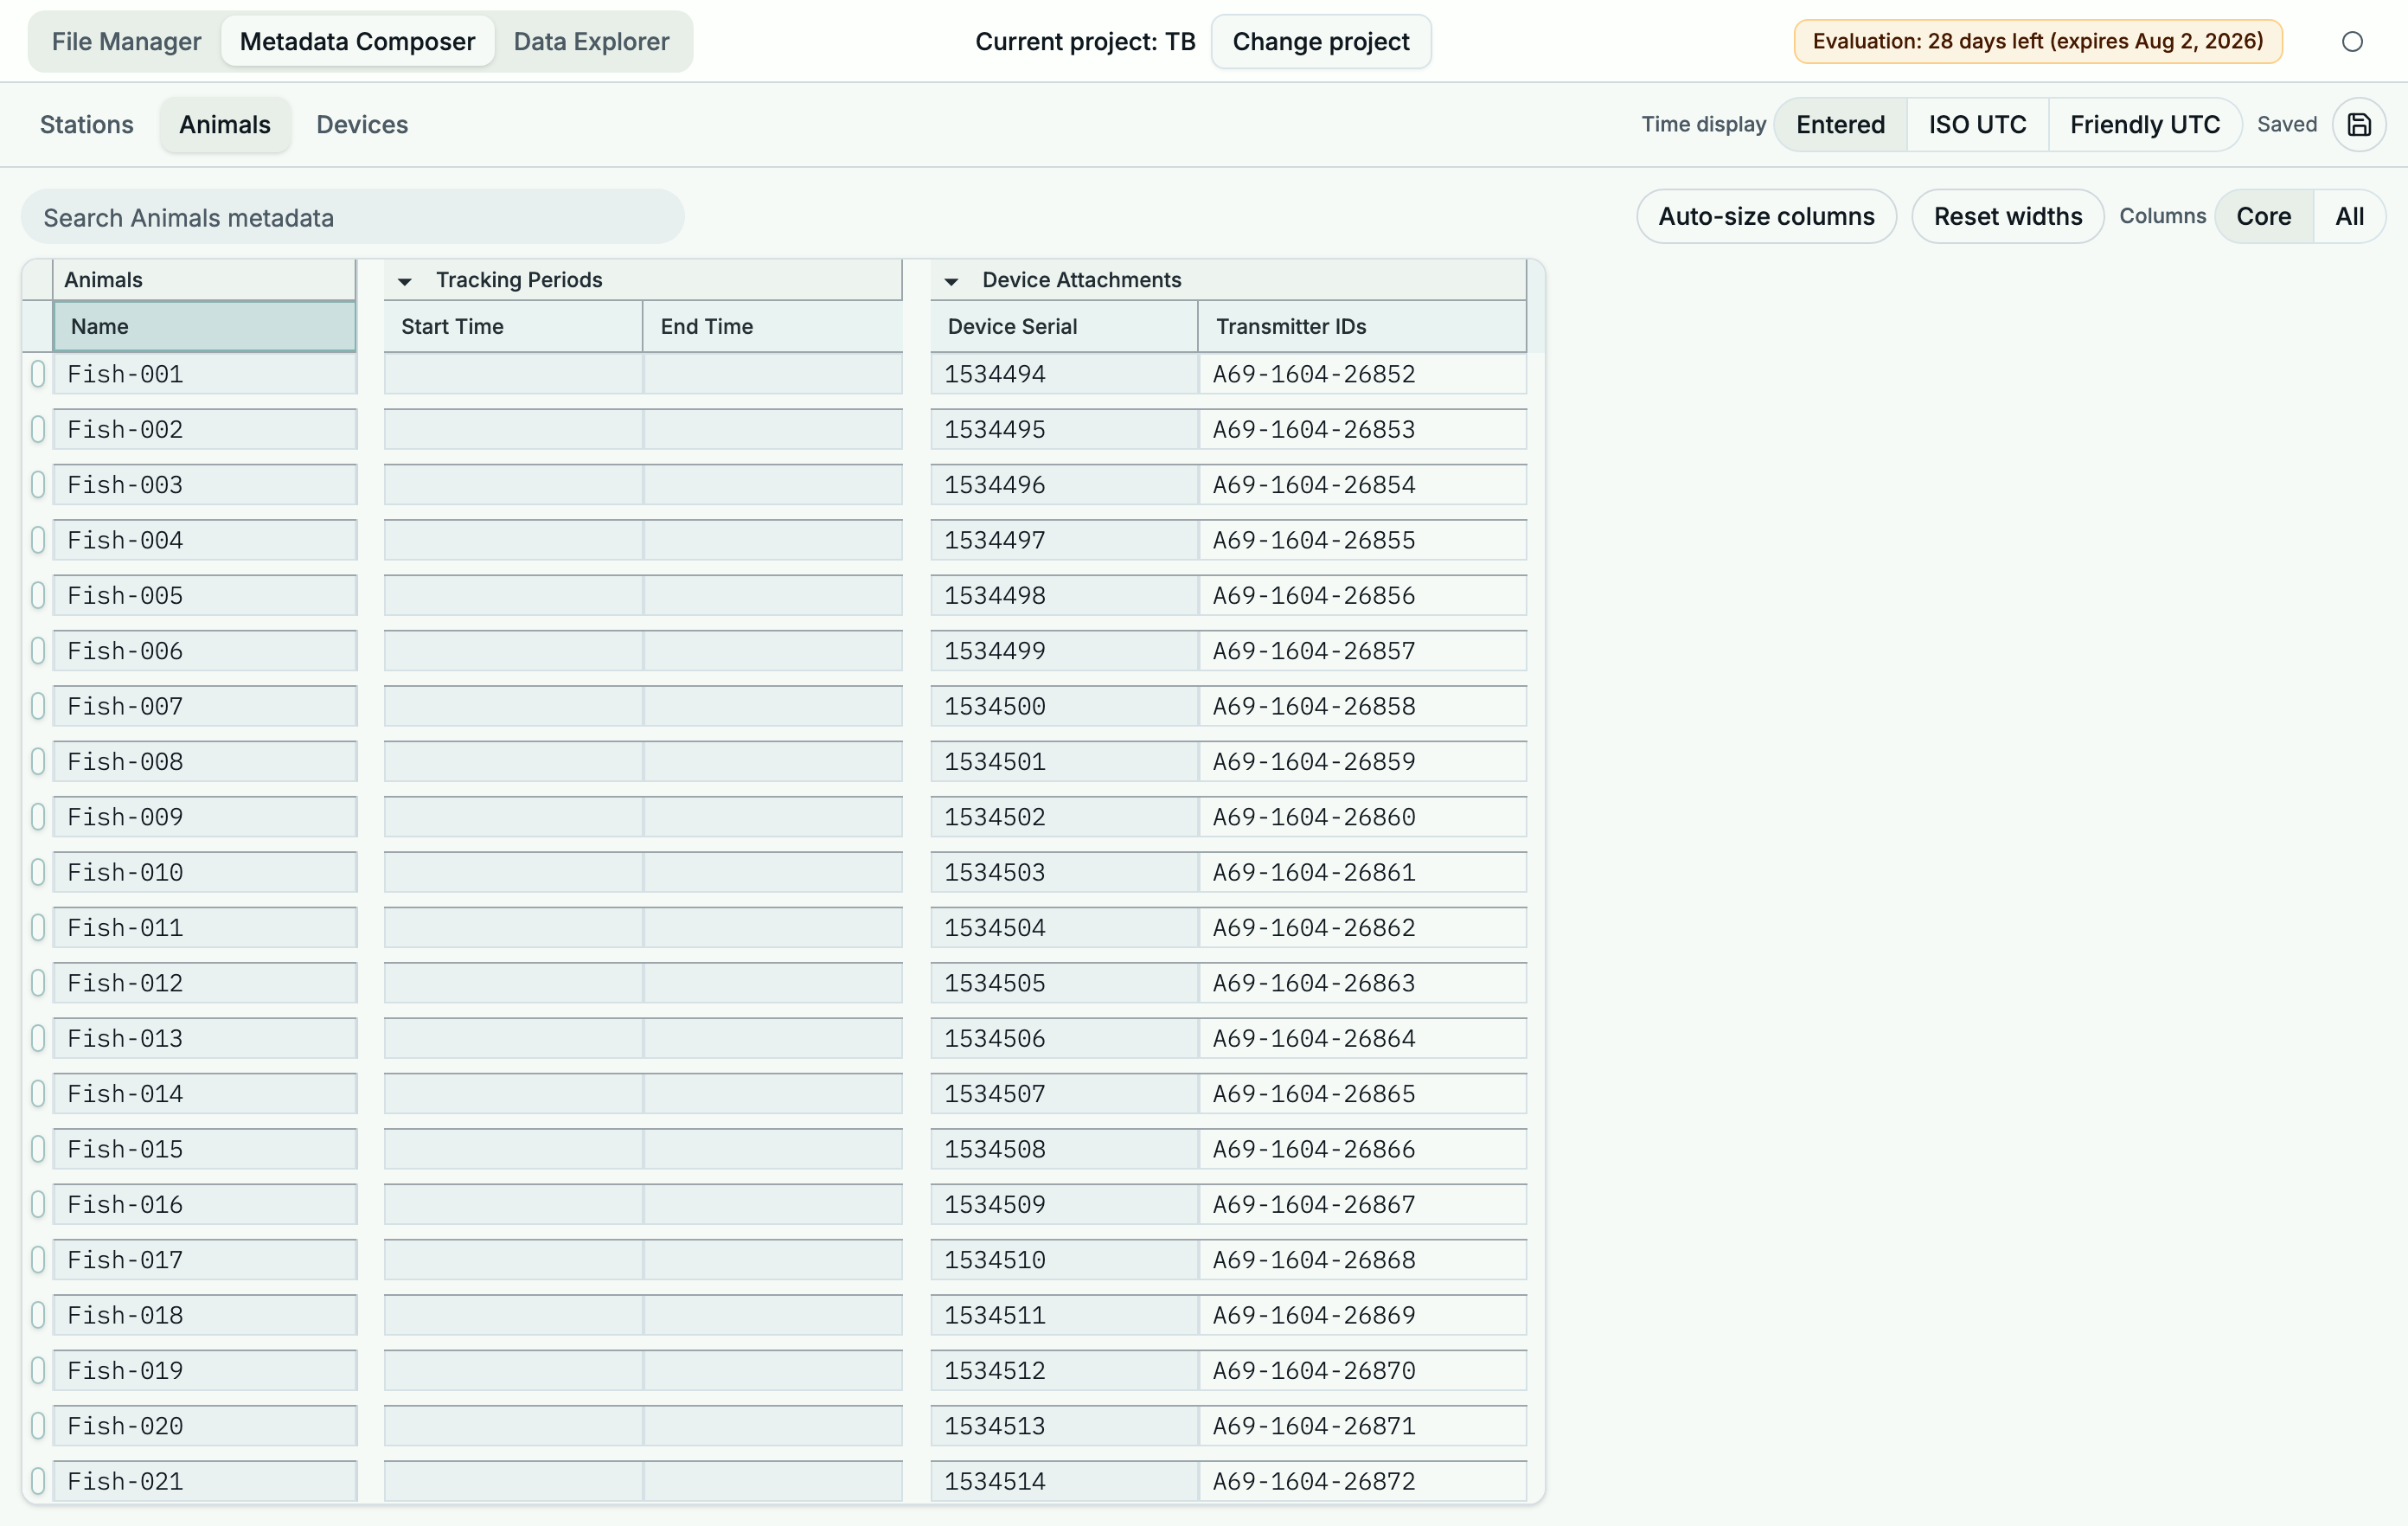The image size is (2408, 1526).
Task: Click transmitter ID A69-1604-26857
Action: tap(1362, 651)
